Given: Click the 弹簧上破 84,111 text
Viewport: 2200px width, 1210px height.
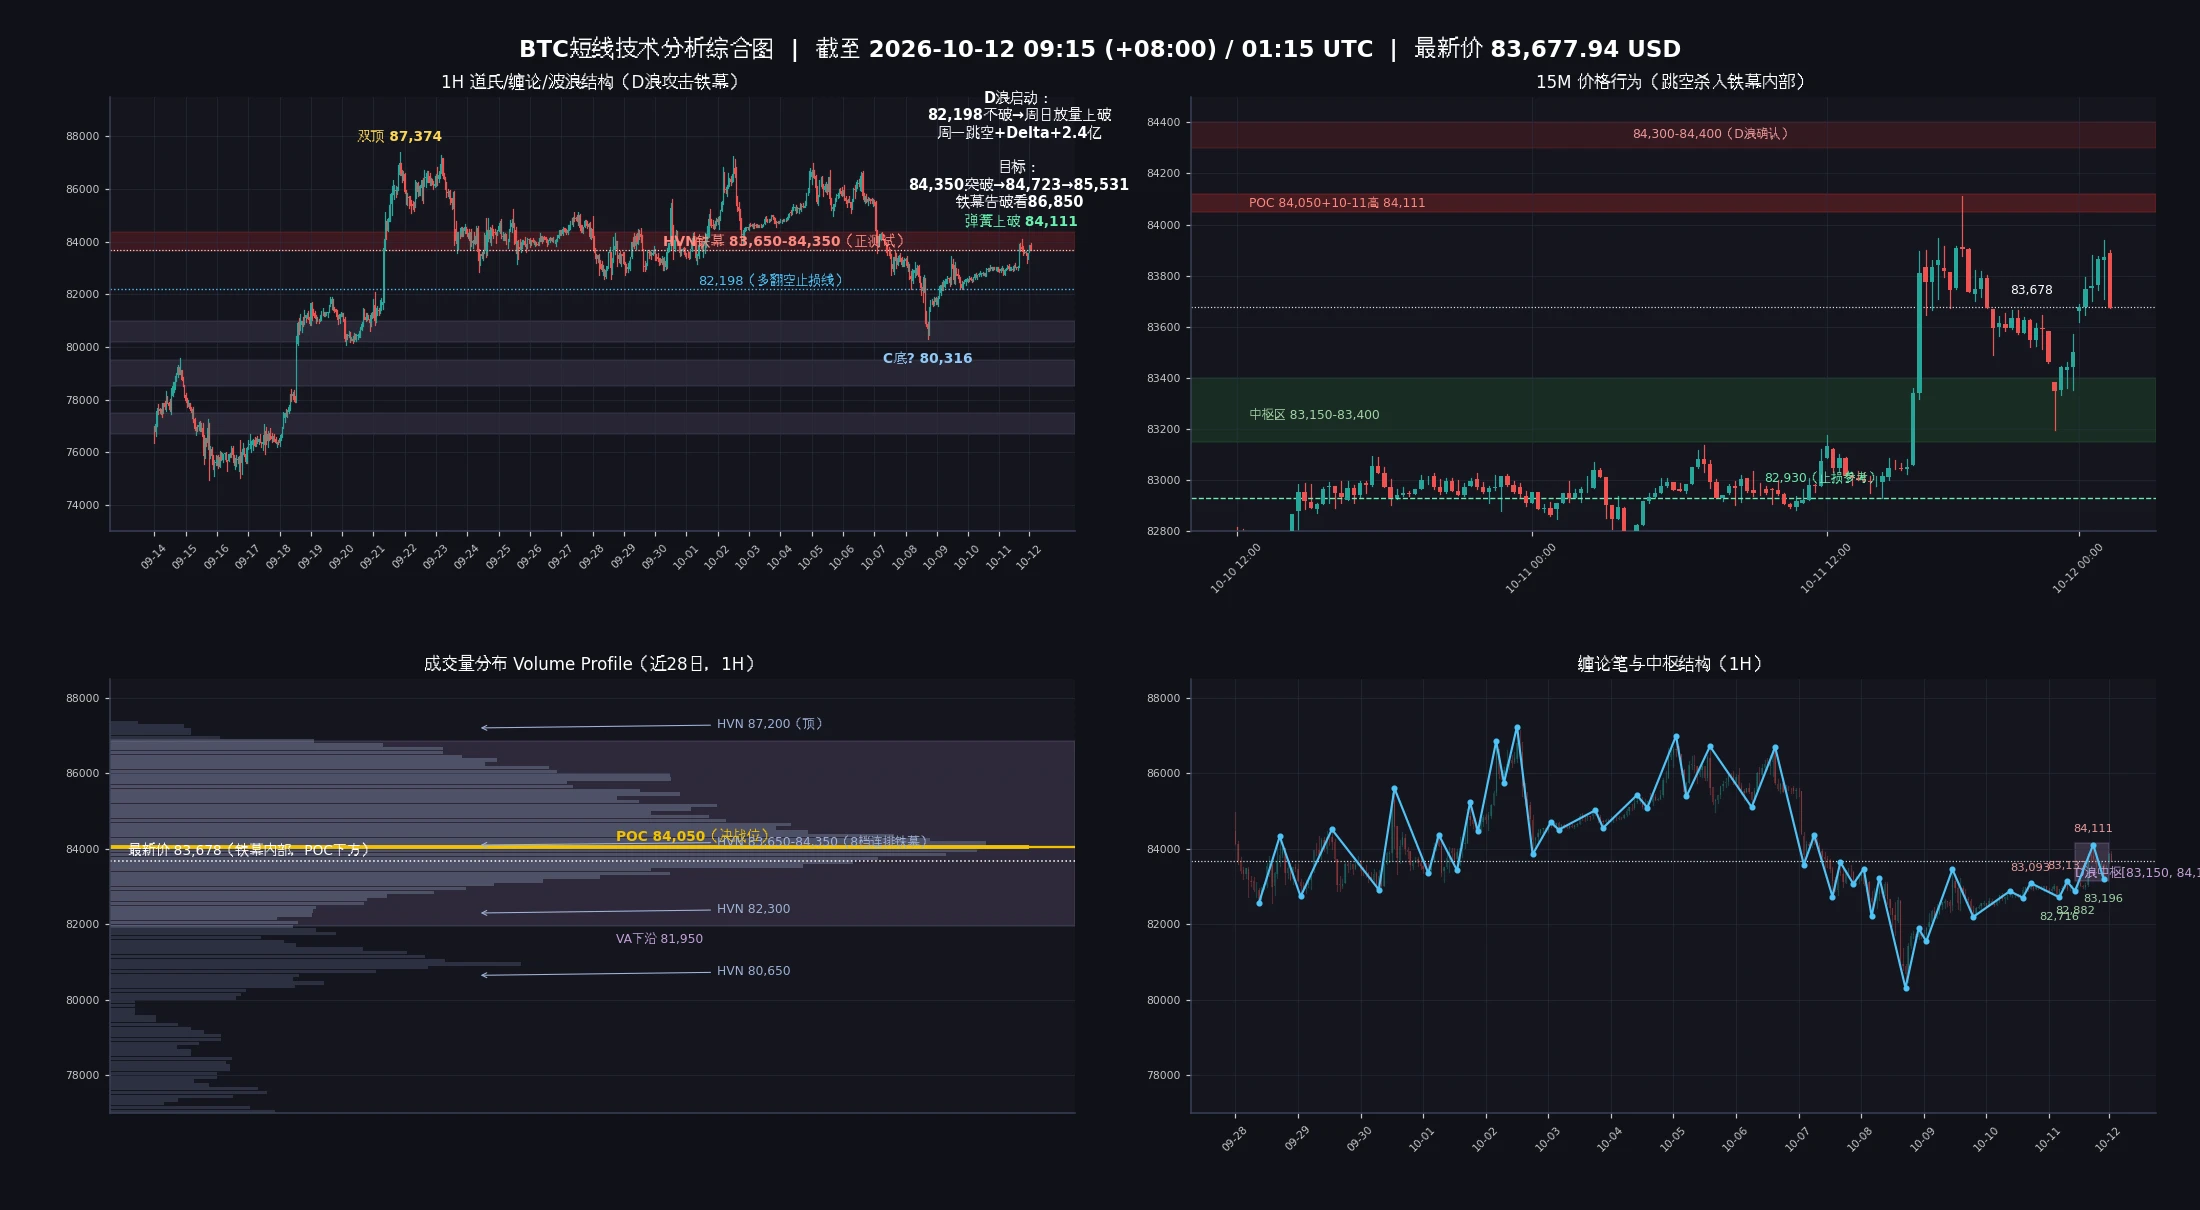Looking at the screenshot, I should tap(1021, 221).
